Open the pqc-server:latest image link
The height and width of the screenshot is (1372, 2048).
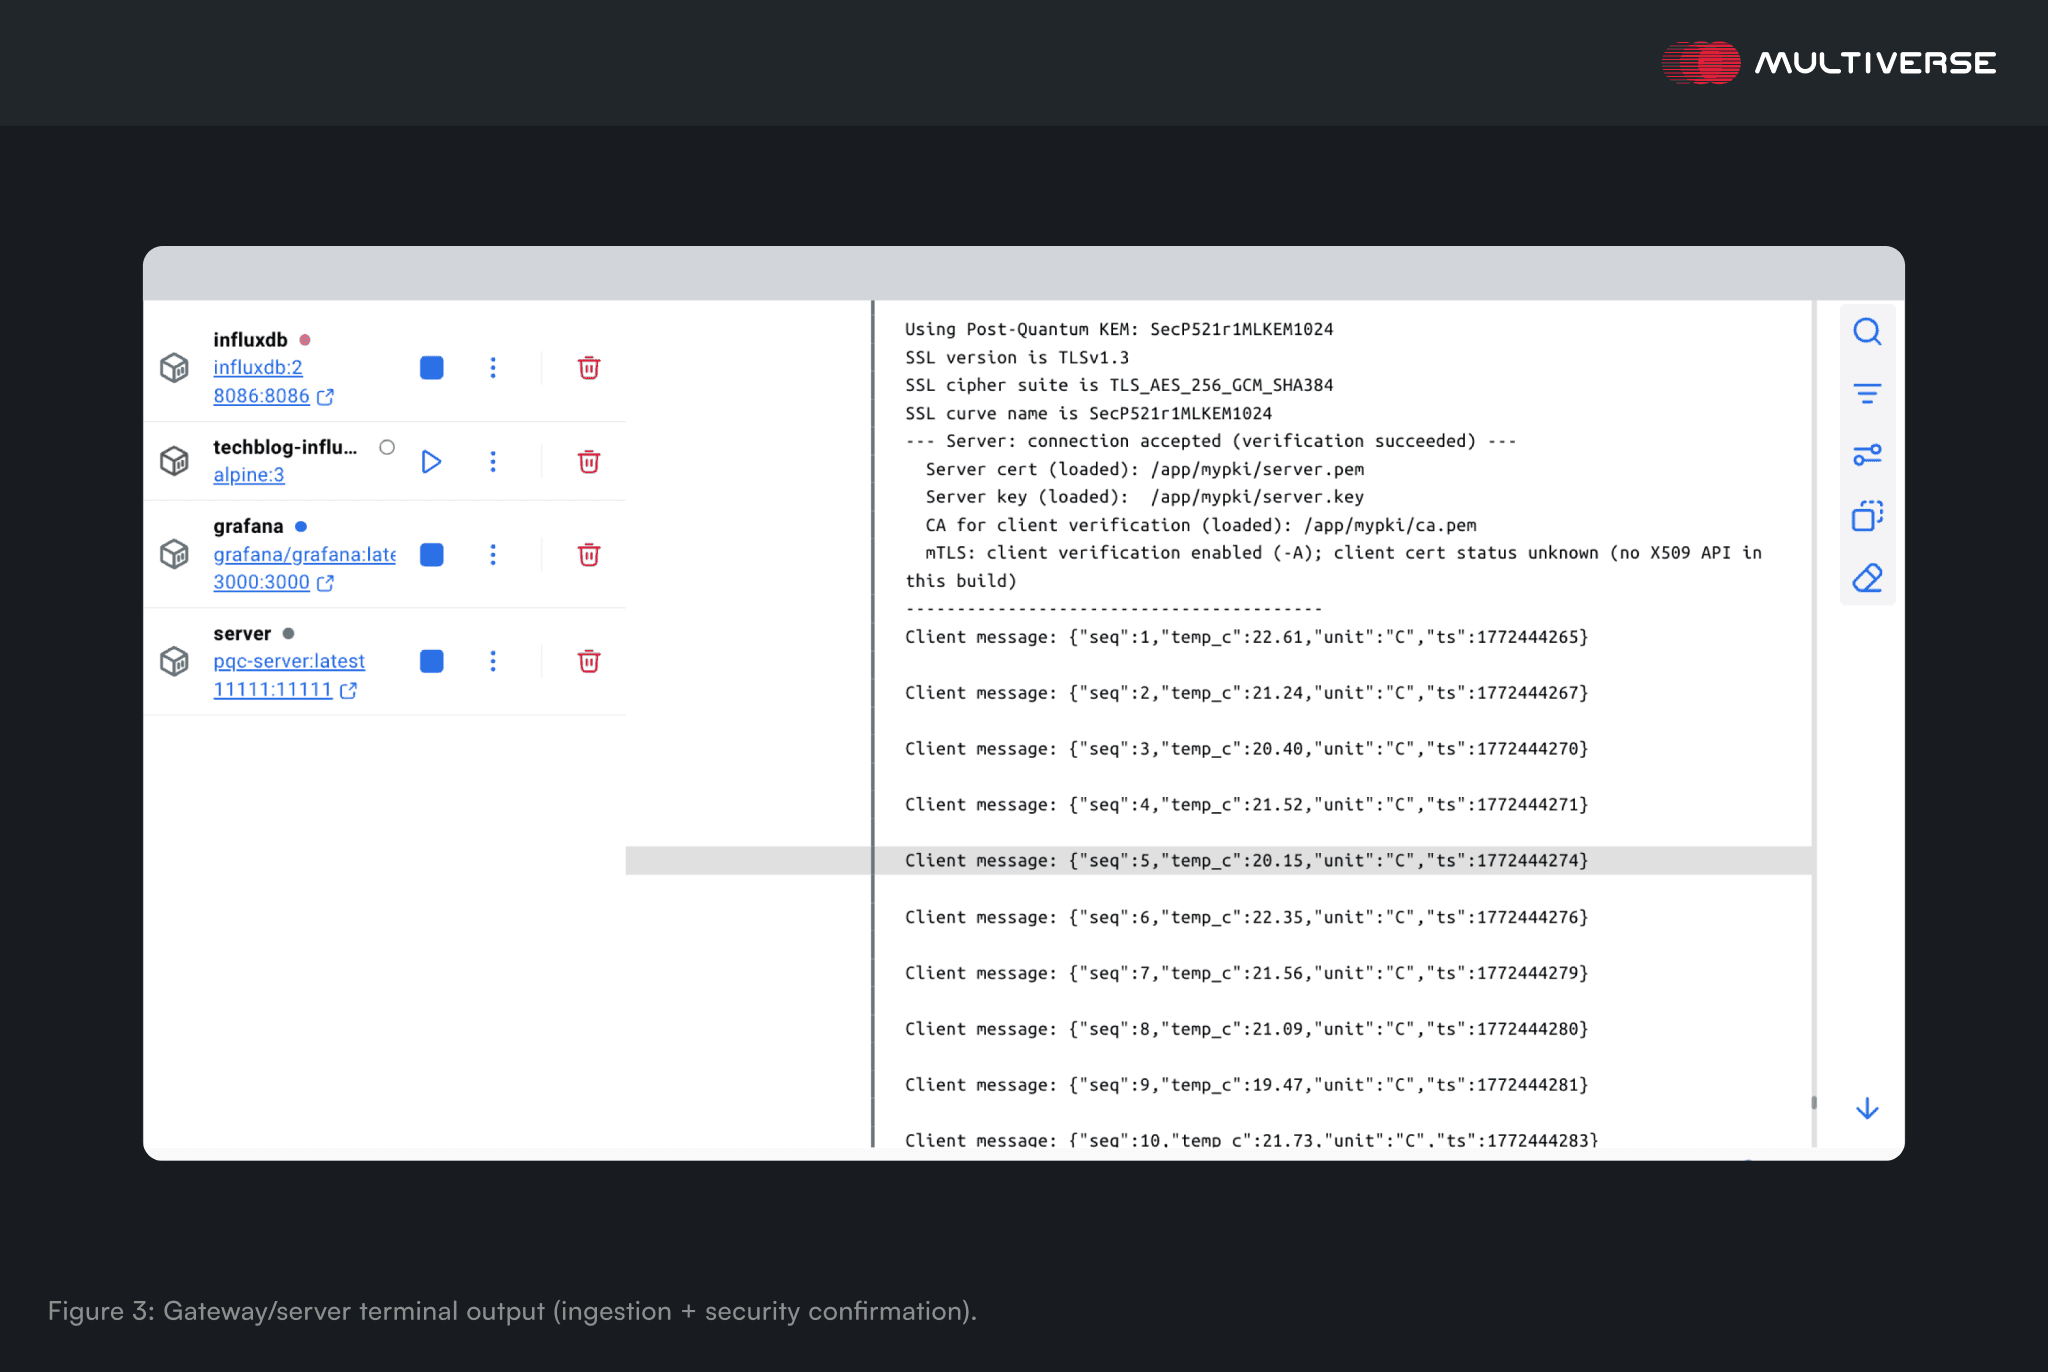pos(289,661)
